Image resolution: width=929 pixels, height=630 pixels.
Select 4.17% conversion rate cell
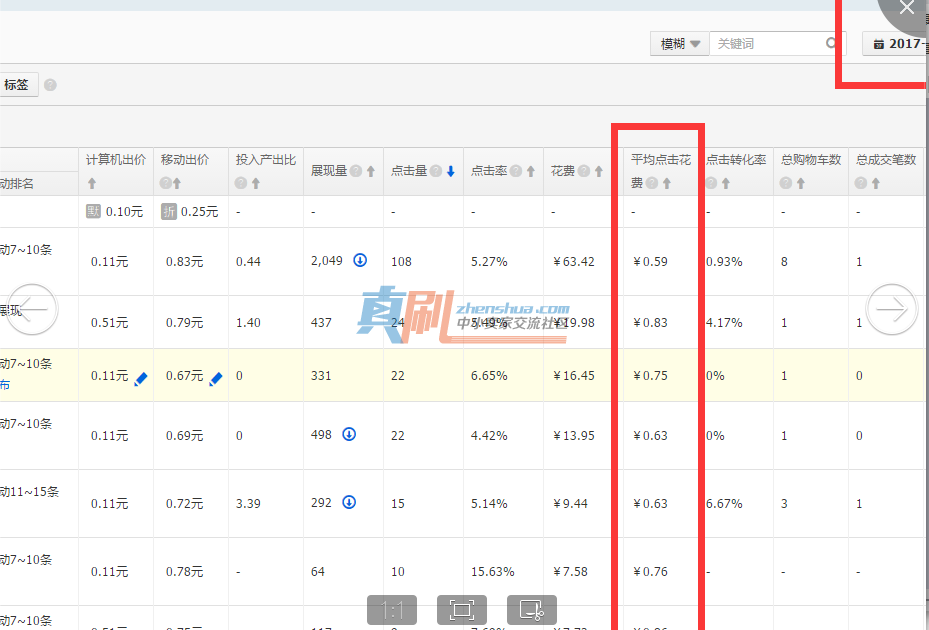(x=724, y=322)
